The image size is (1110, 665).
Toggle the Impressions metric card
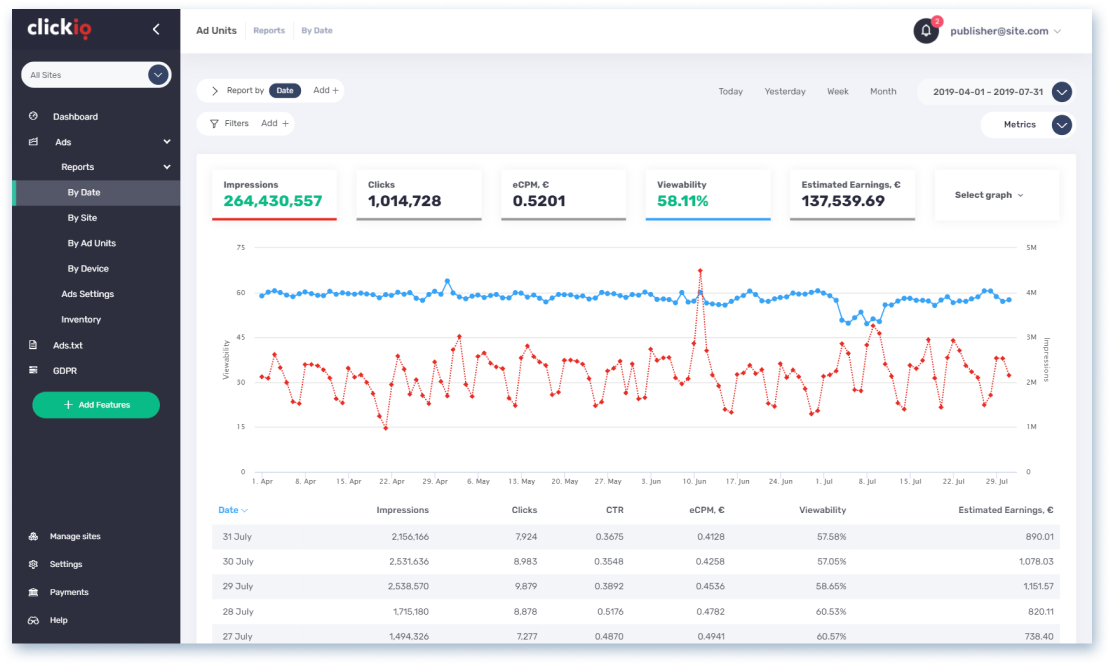click(274, 194)
